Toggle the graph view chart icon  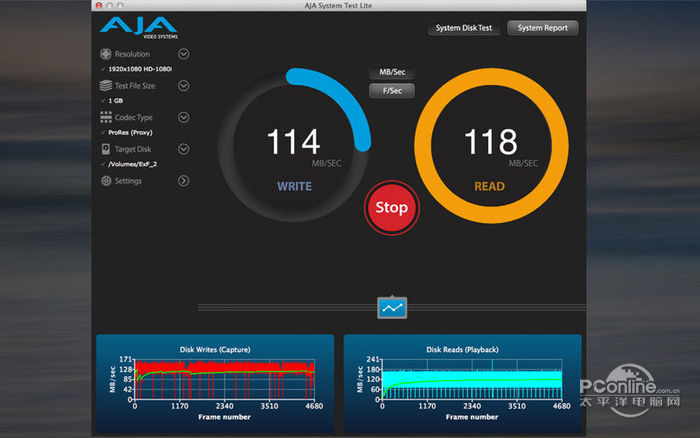392,308
